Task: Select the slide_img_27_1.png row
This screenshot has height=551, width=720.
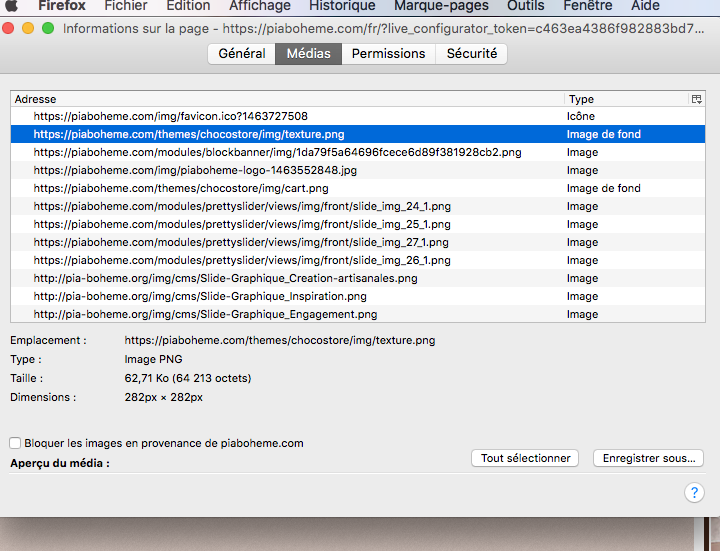Action: click(x=358, y=242)
